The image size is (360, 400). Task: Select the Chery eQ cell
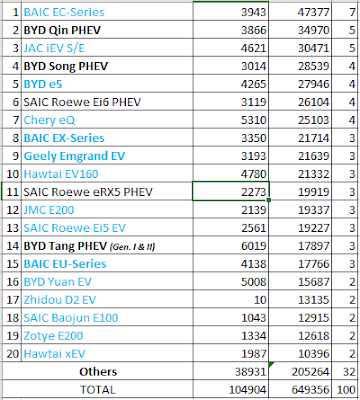107,120
